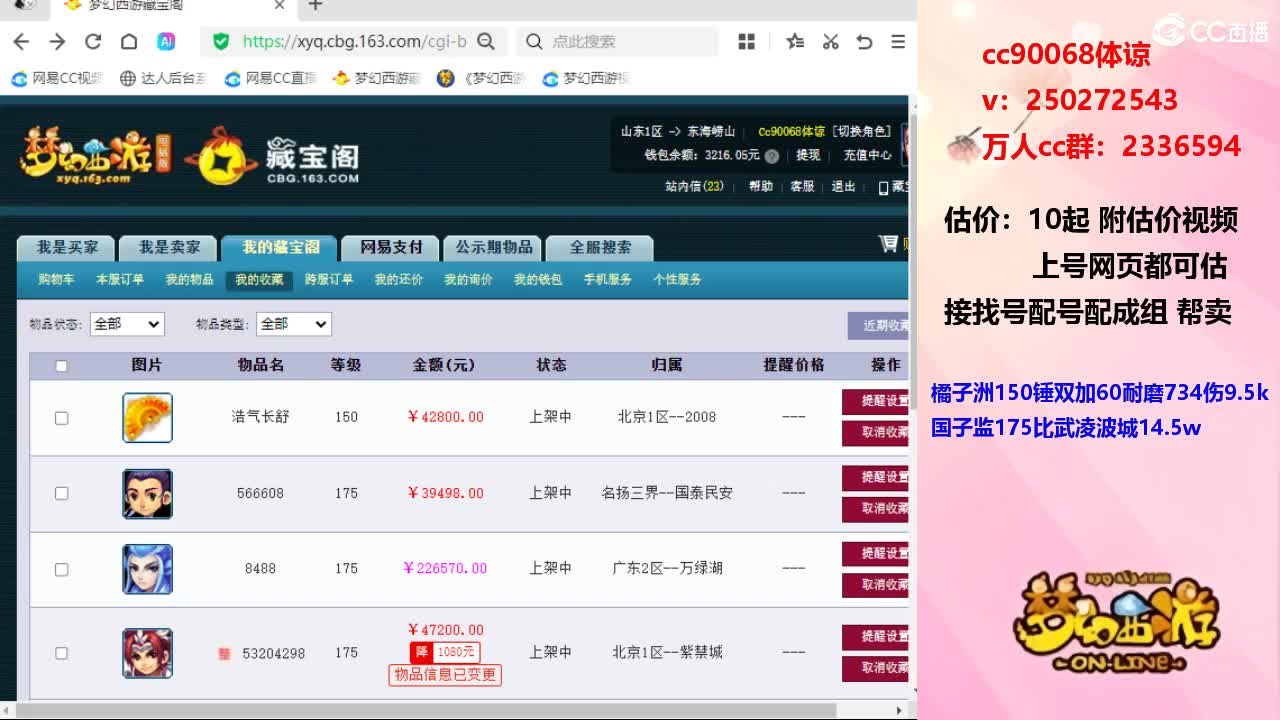
Task: Check the select-all checkbox in table header
Action: pos(61,366)
